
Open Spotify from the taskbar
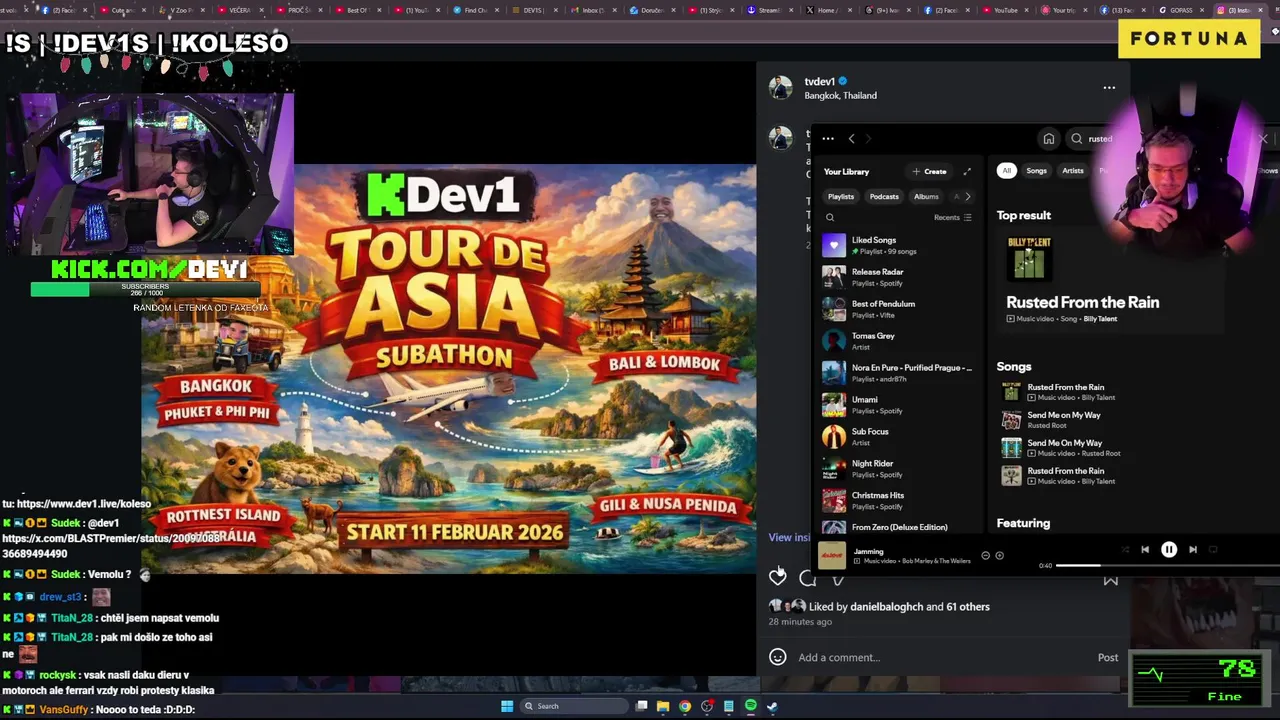click(750, 706)
